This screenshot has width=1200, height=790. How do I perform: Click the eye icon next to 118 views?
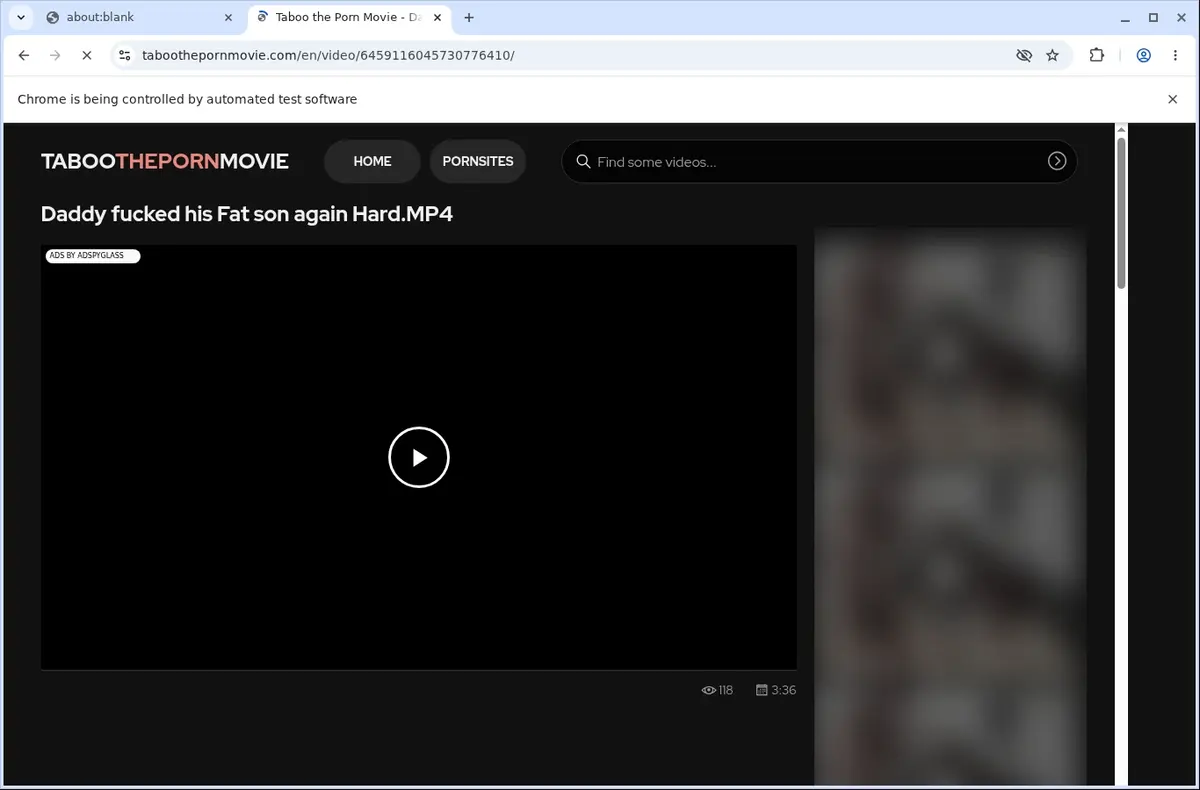click(709, 690)
